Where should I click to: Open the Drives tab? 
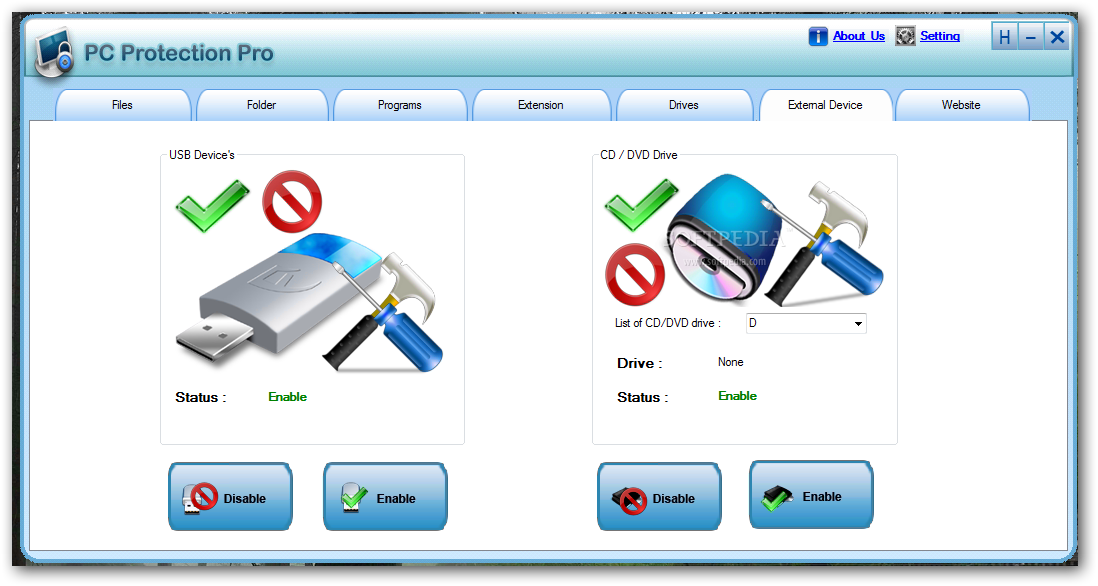tap(683, 105)
